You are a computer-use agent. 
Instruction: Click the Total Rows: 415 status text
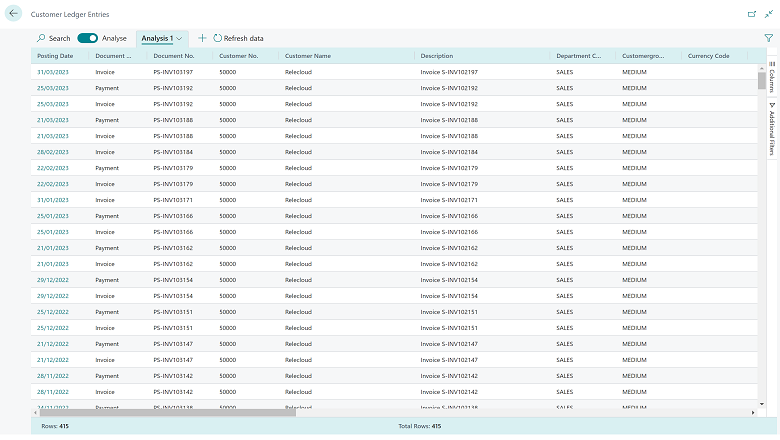pos(419,426)
